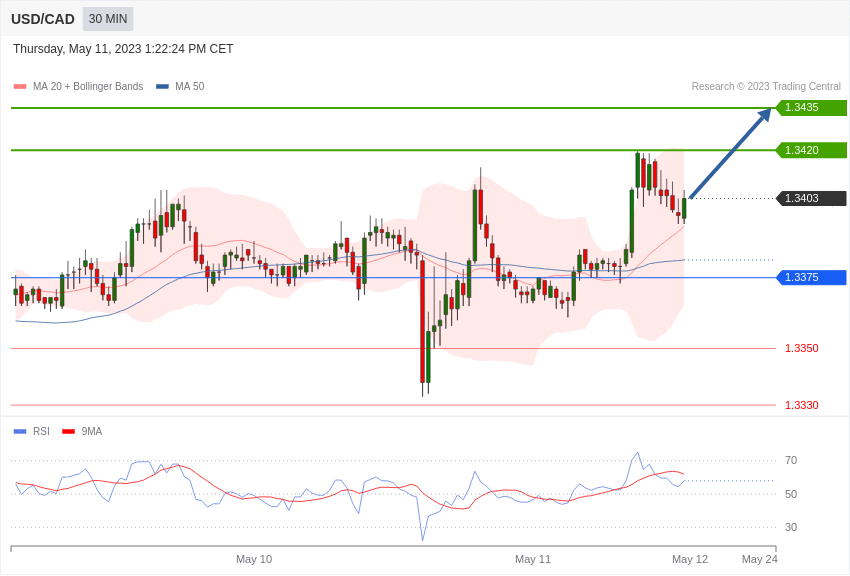Open the Research © 2023 Trading Central credit

coord(766,86)
